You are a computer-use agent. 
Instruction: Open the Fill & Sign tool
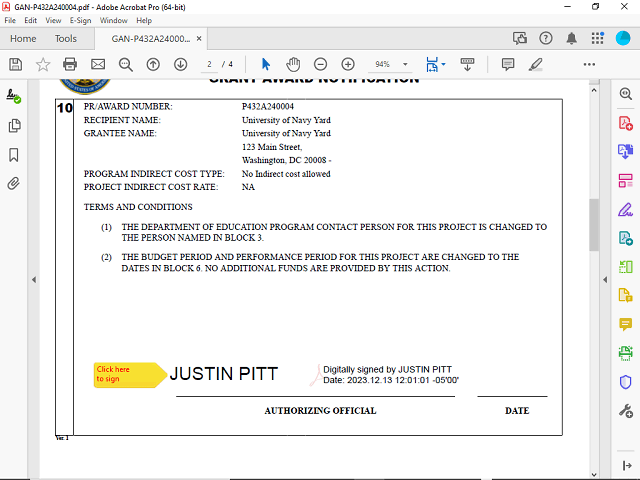626,209
